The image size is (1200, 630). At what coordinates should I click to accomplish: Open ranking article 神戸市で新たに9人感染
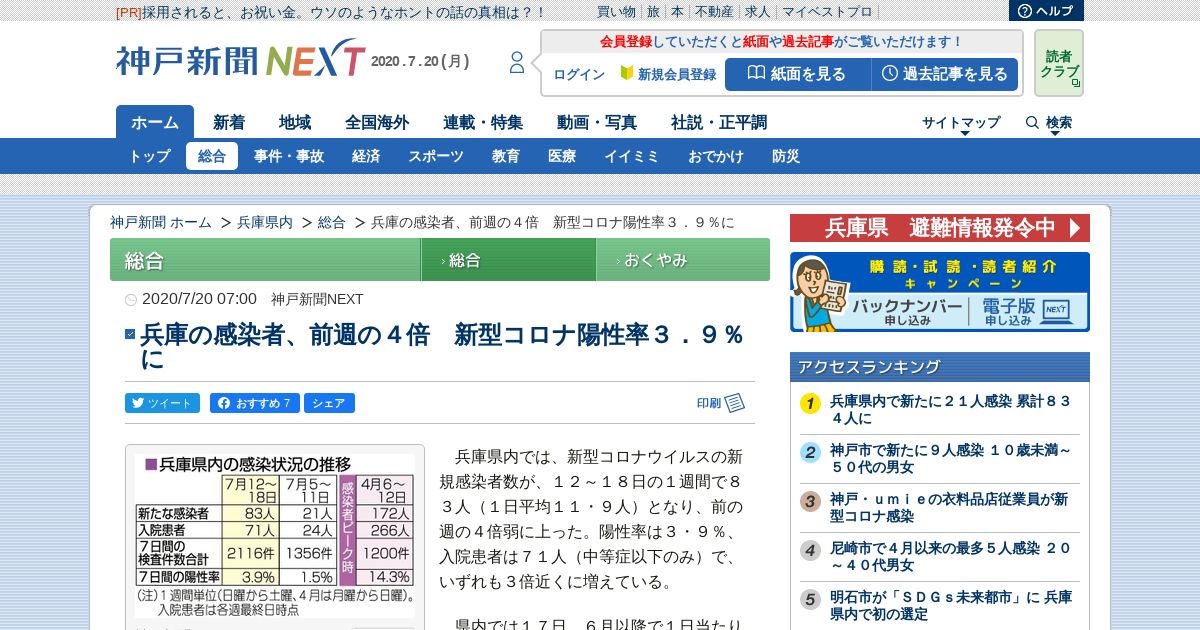[950, 458]
